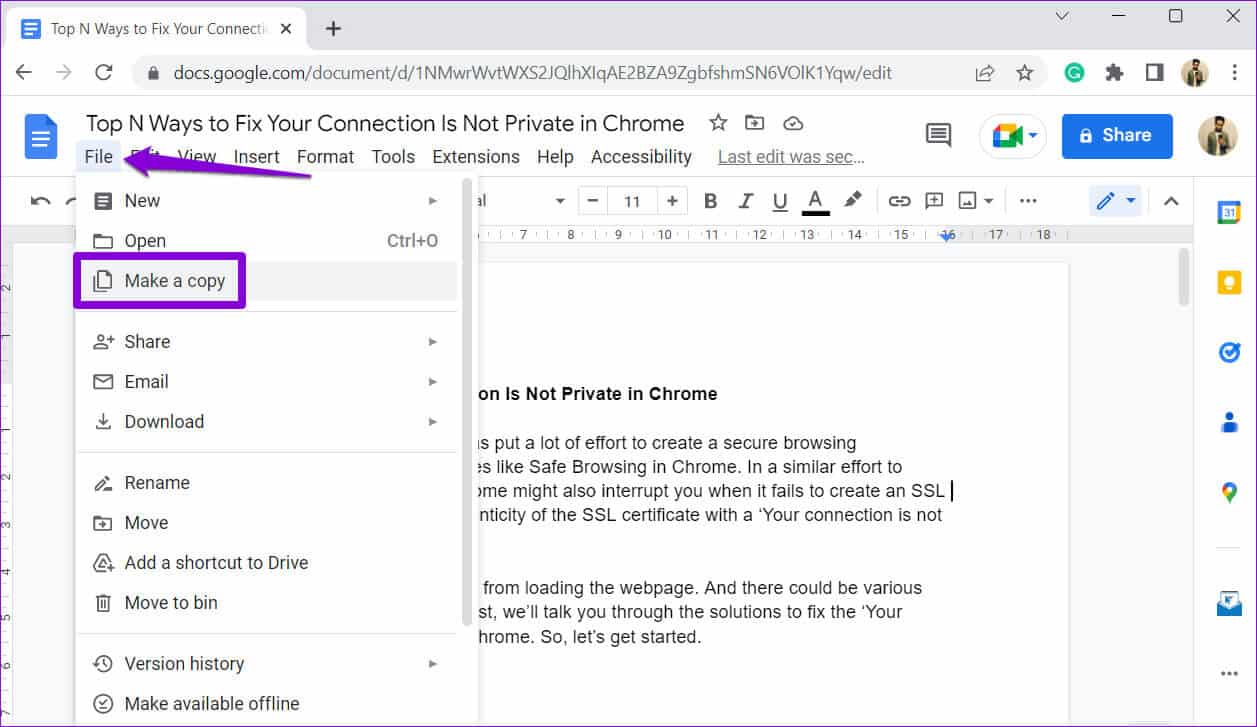Open Google Keep in side panel
The width and height of the screenshot is (1257, 727).
point(1229,283)
